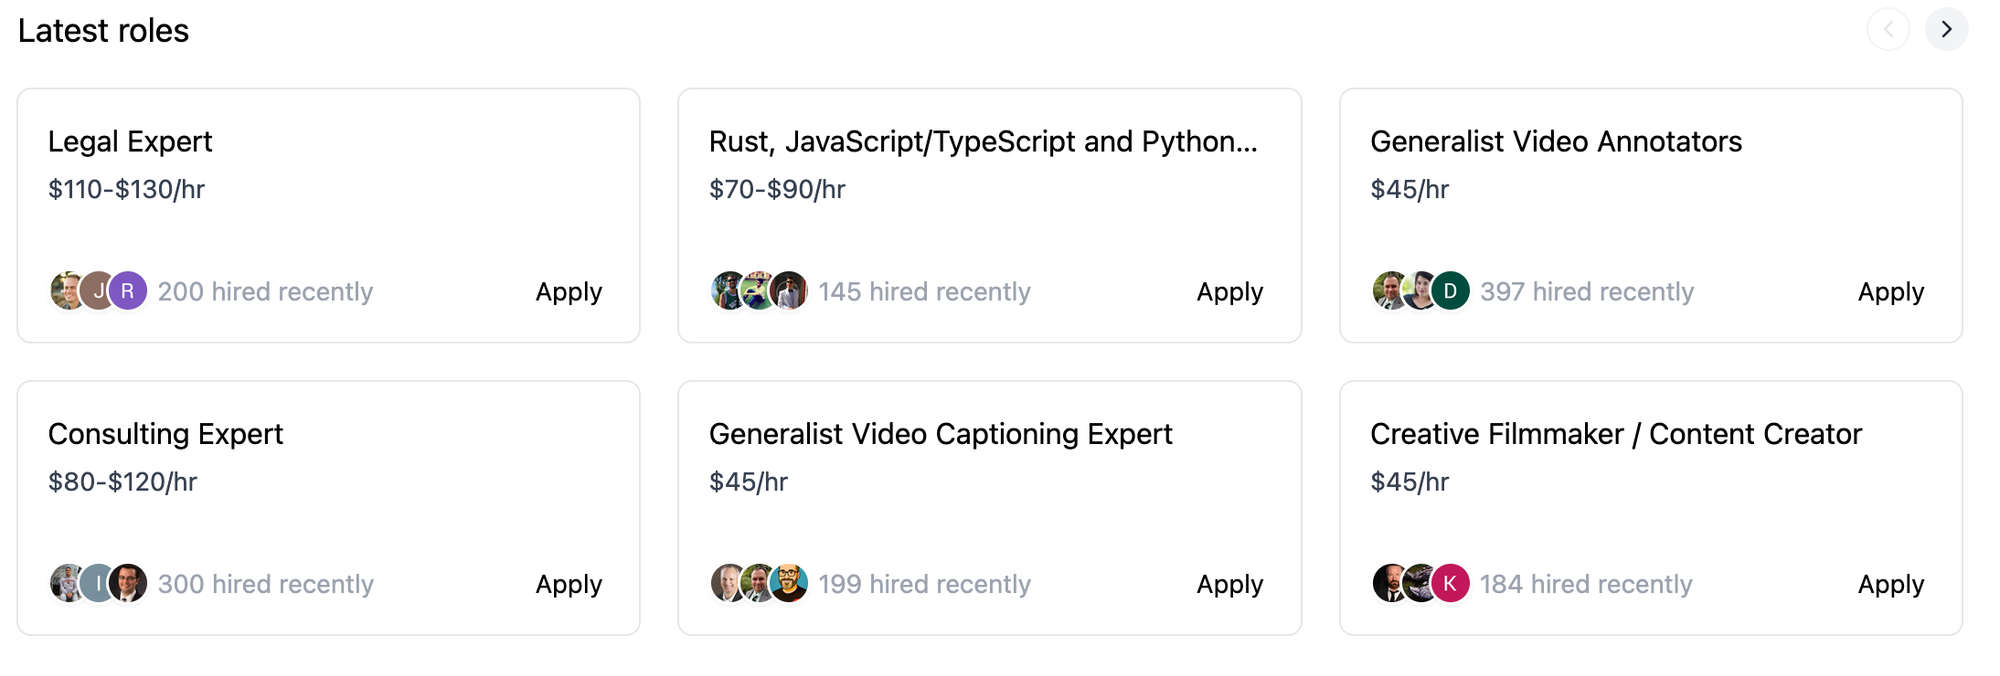2000x676 pixels.
Task: Open the Consulting Expert job title
Action: (165, 434)
